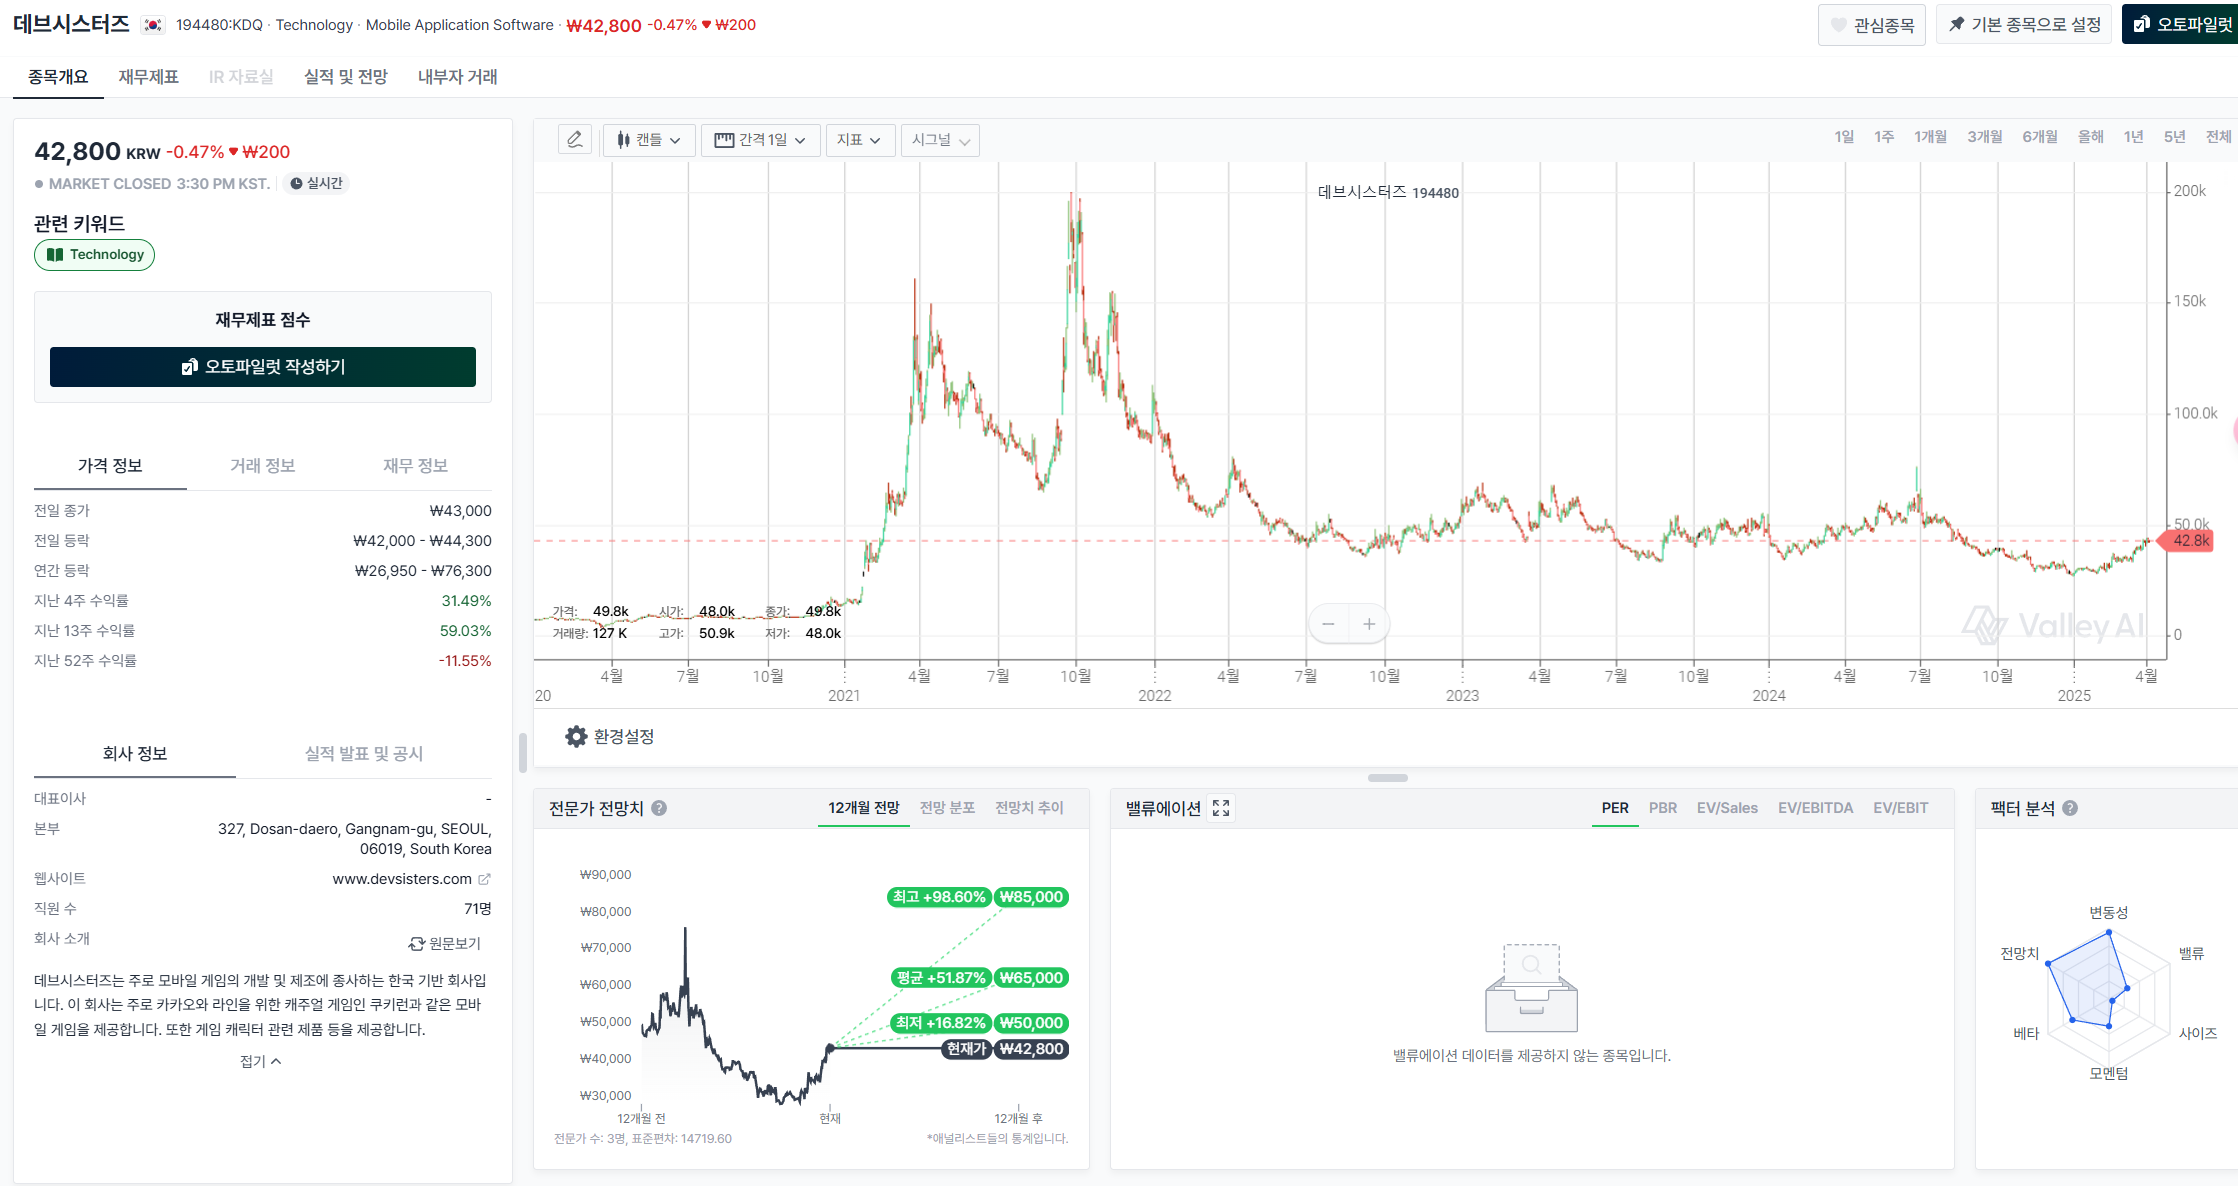Click the gear icon next to 환경설정

click(576, 737)
